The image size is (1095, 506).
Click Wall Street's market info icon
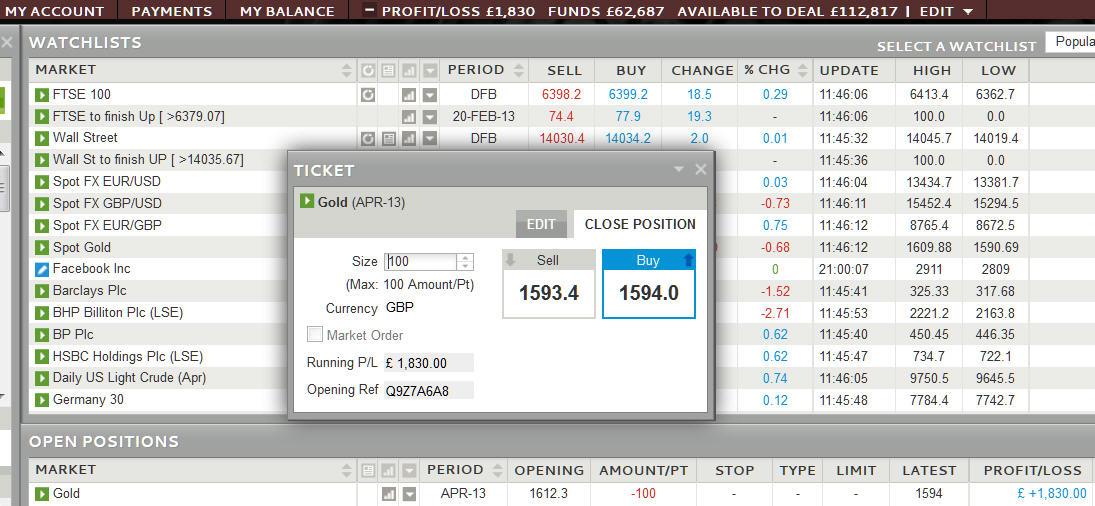coord(388,138)
